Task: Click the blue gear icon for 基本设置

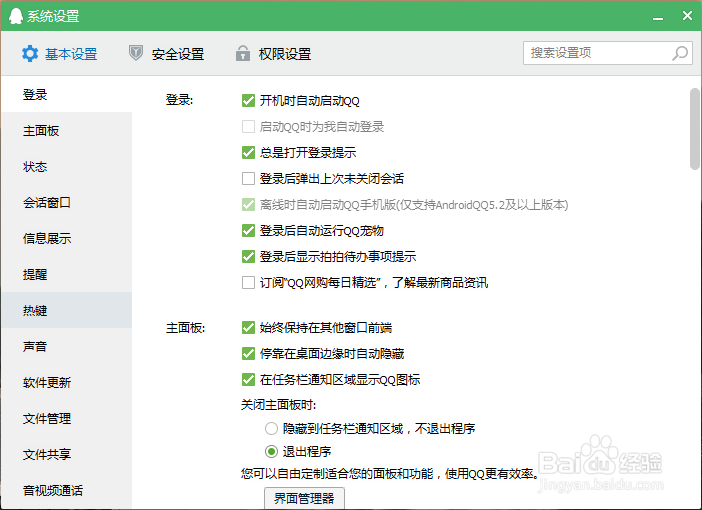Action: coord(30,54)
